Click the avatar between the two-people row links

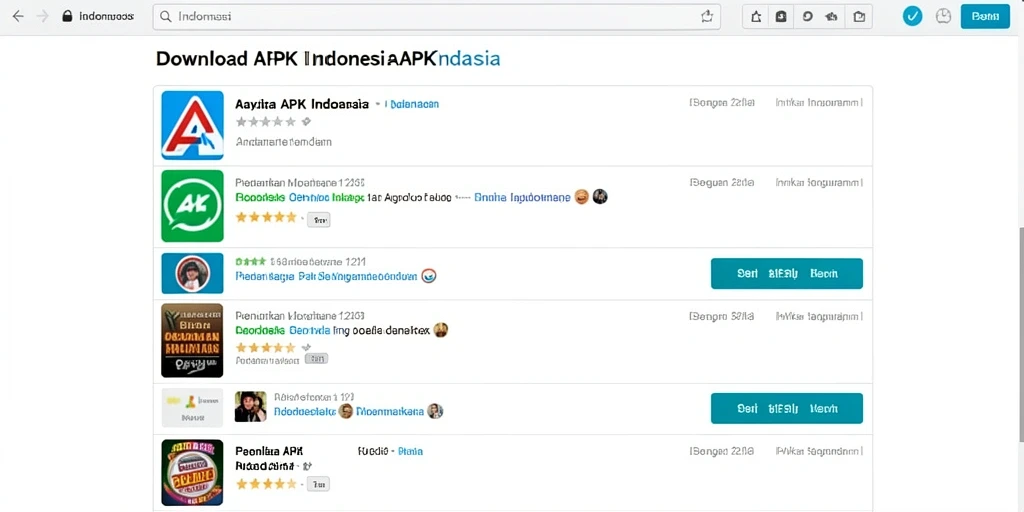point(346,411)
